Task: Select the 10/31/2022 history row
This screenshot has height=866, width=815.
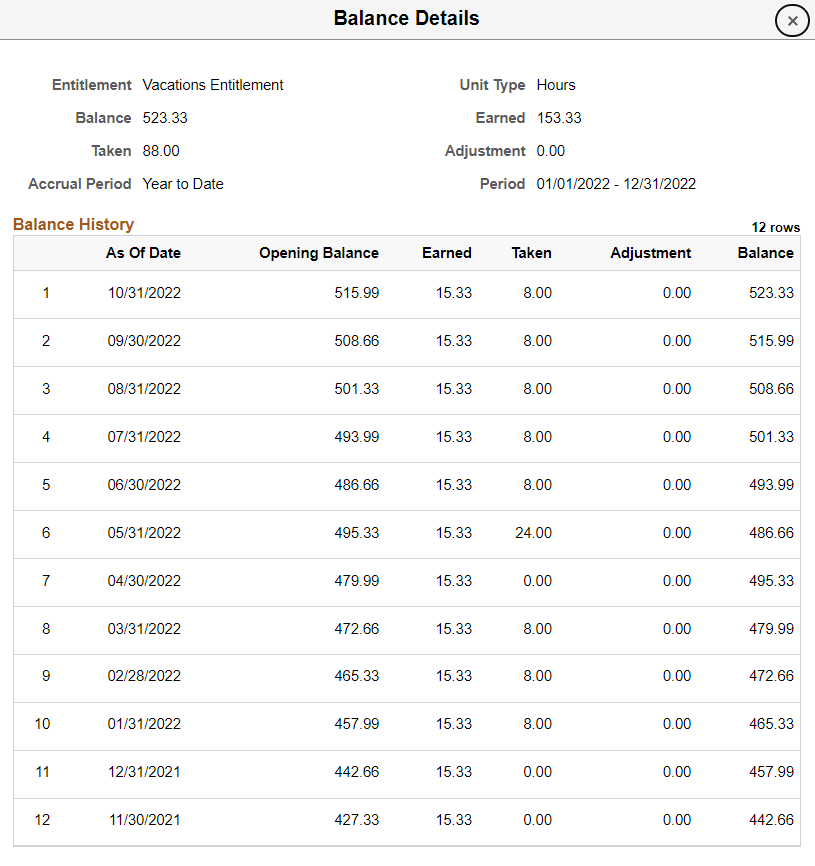Action: pos(144,293)
